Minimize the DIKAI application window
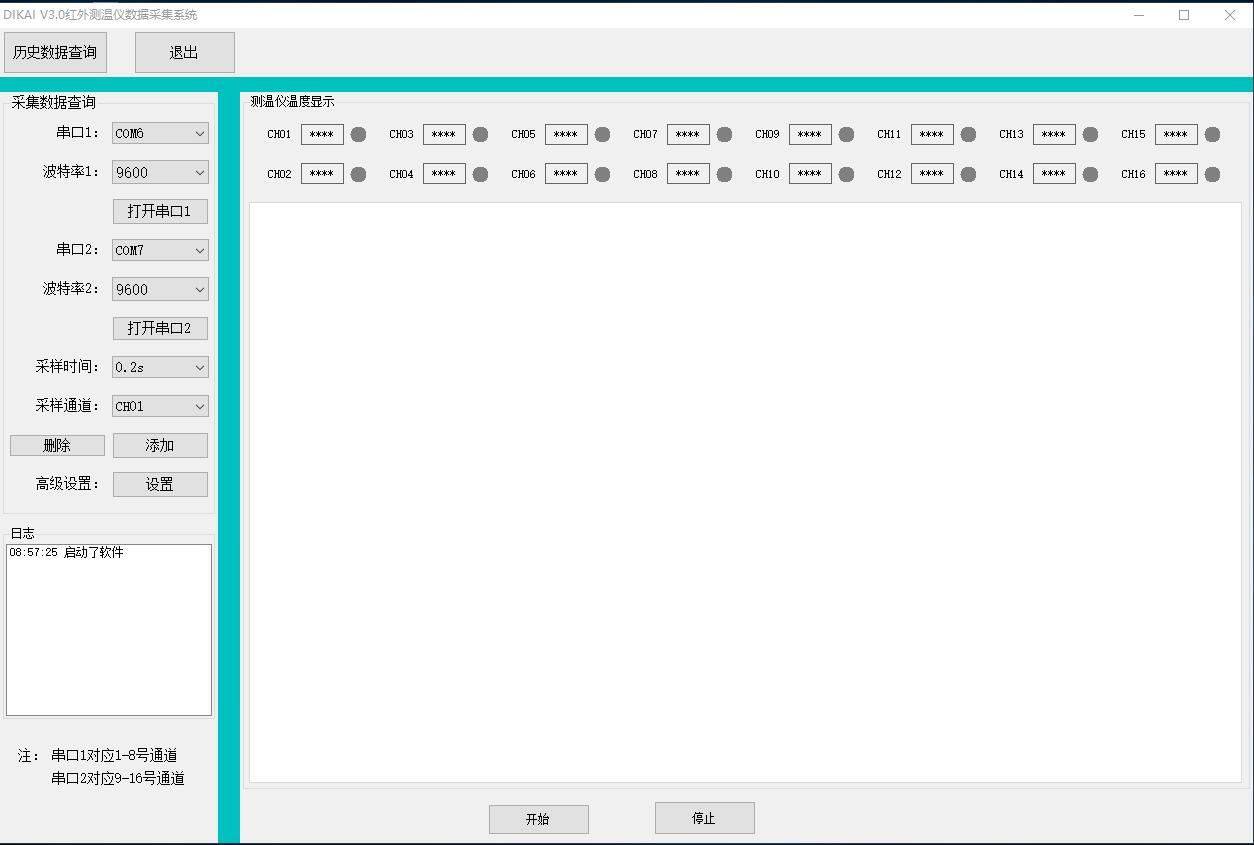The height and width of the screenshot is (845, 1254). pyautogui.click(x=1139, y=15)
